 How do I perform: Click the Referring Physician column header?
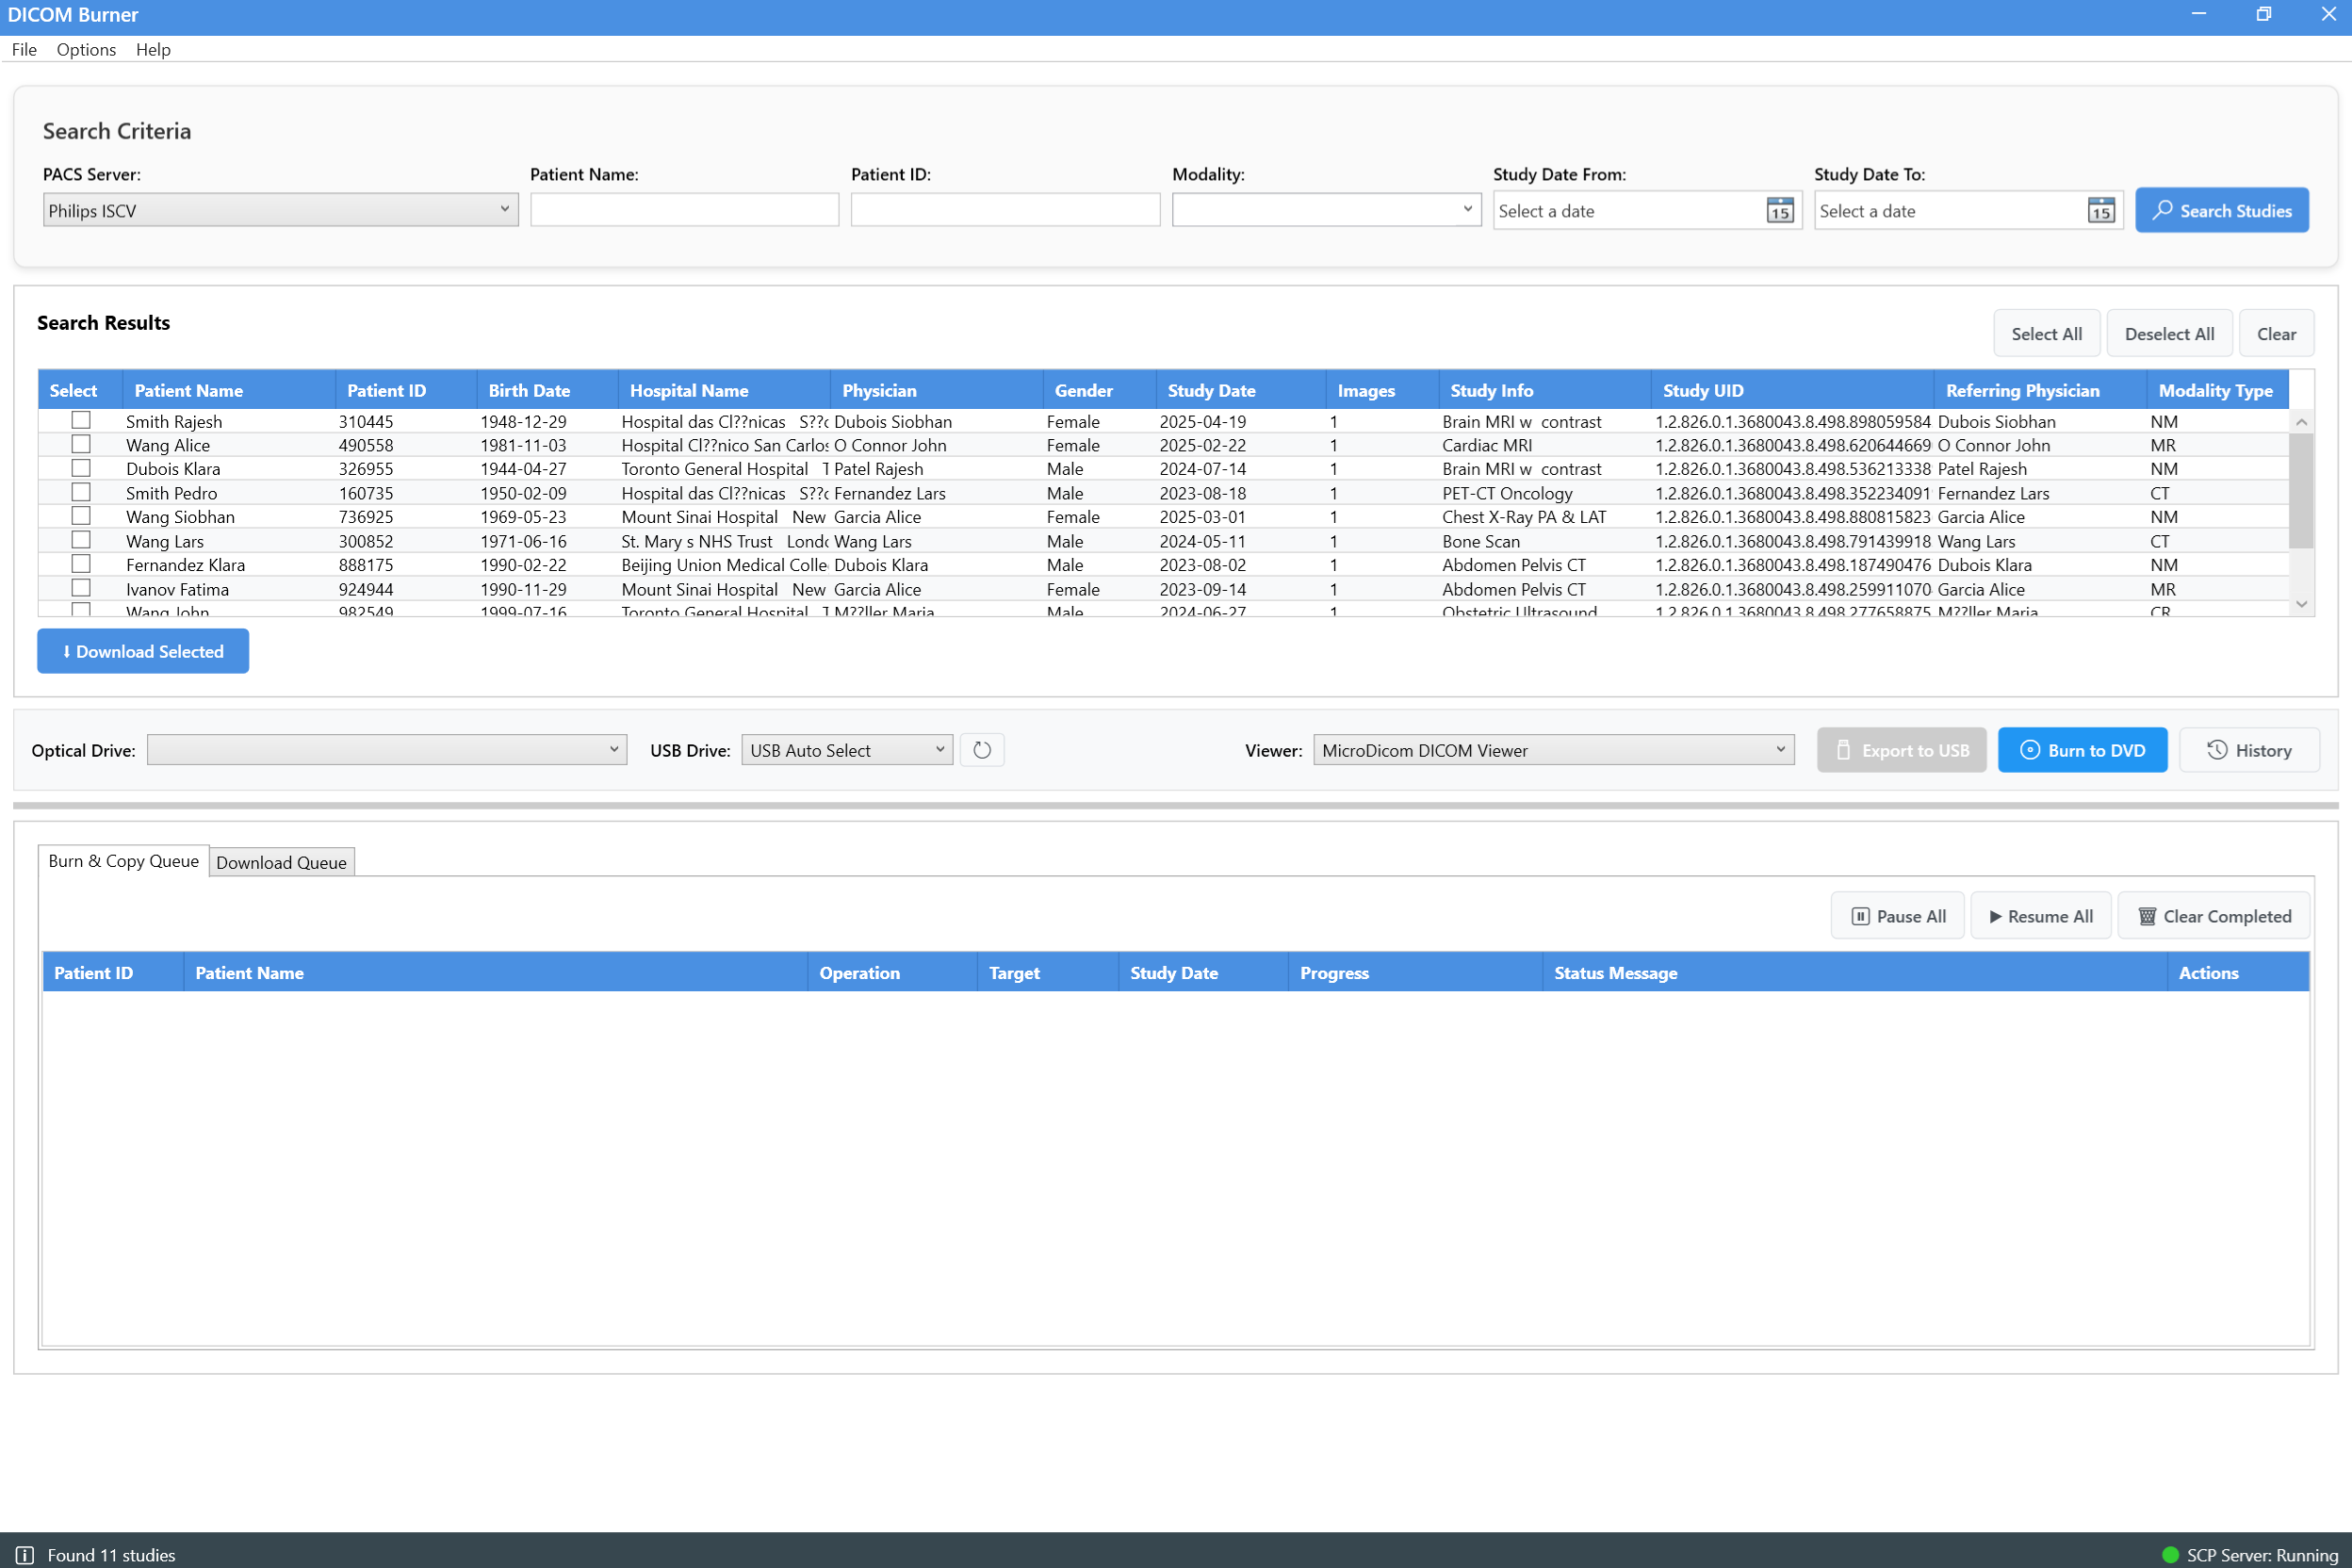coord(2040,390)
